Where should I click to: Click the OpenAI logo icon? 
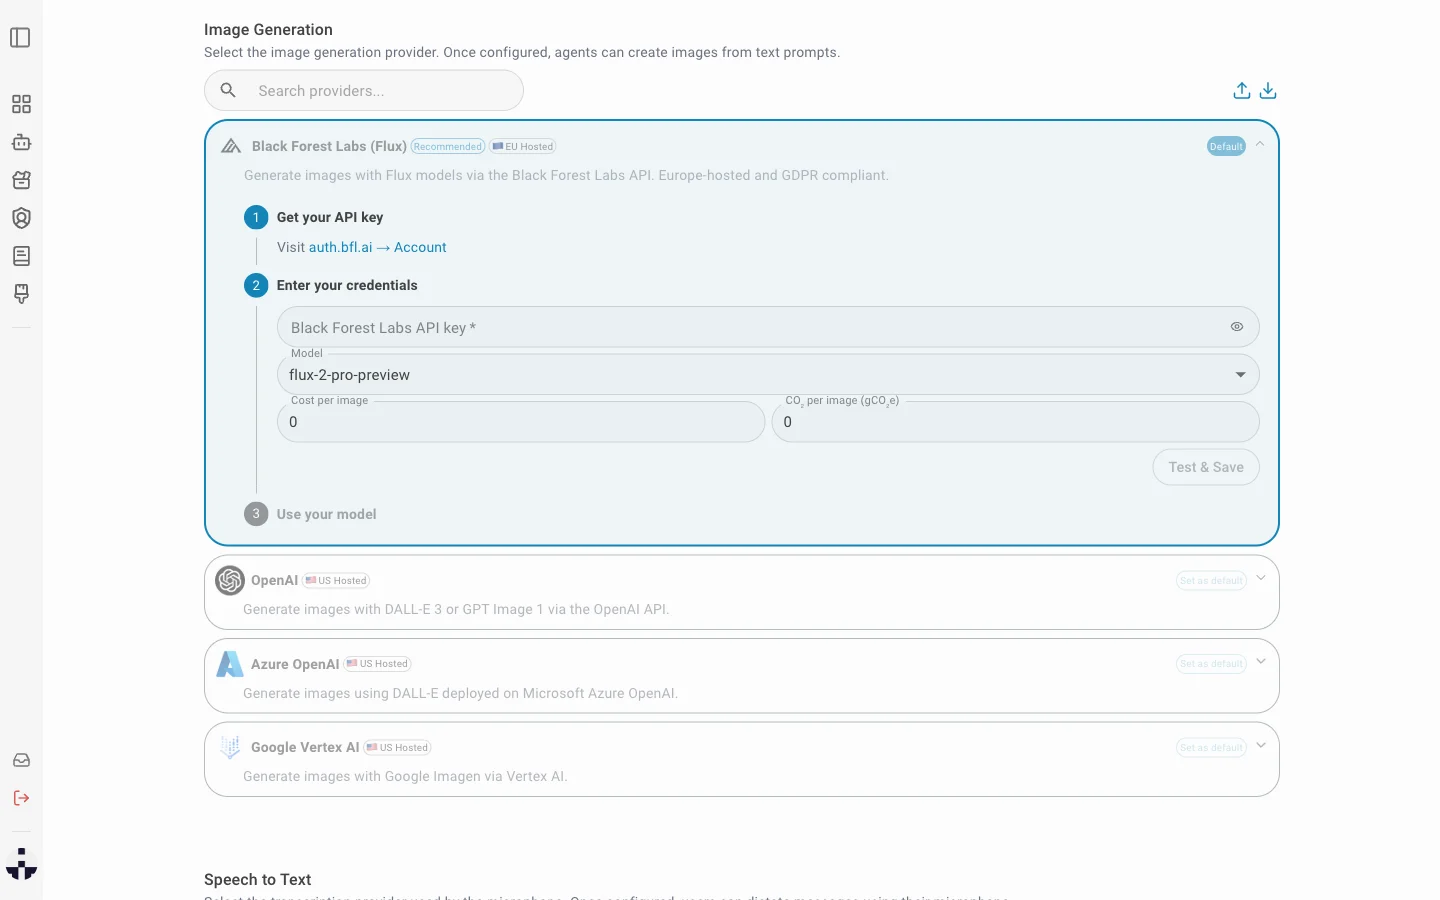point(230,580)
